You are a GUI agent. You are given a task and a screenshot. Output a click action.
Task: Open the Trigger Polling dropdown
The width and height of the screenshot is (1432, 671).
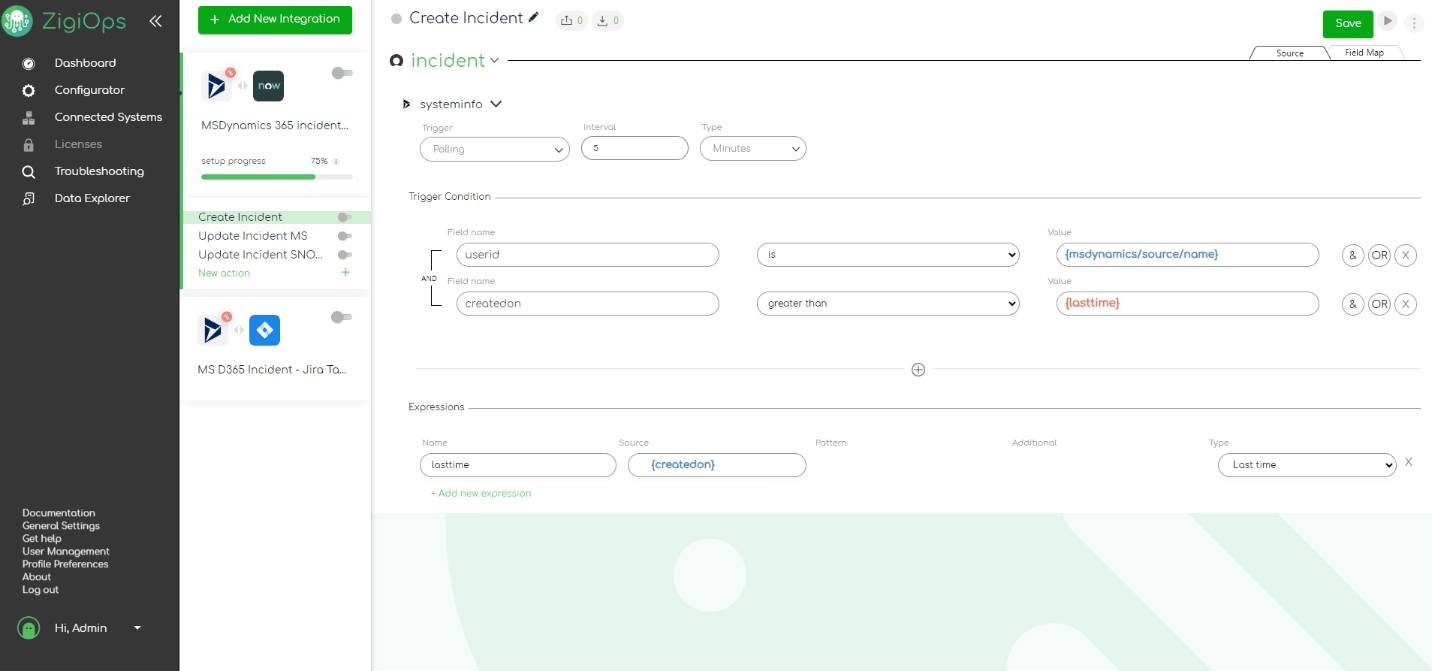[495, 149]
